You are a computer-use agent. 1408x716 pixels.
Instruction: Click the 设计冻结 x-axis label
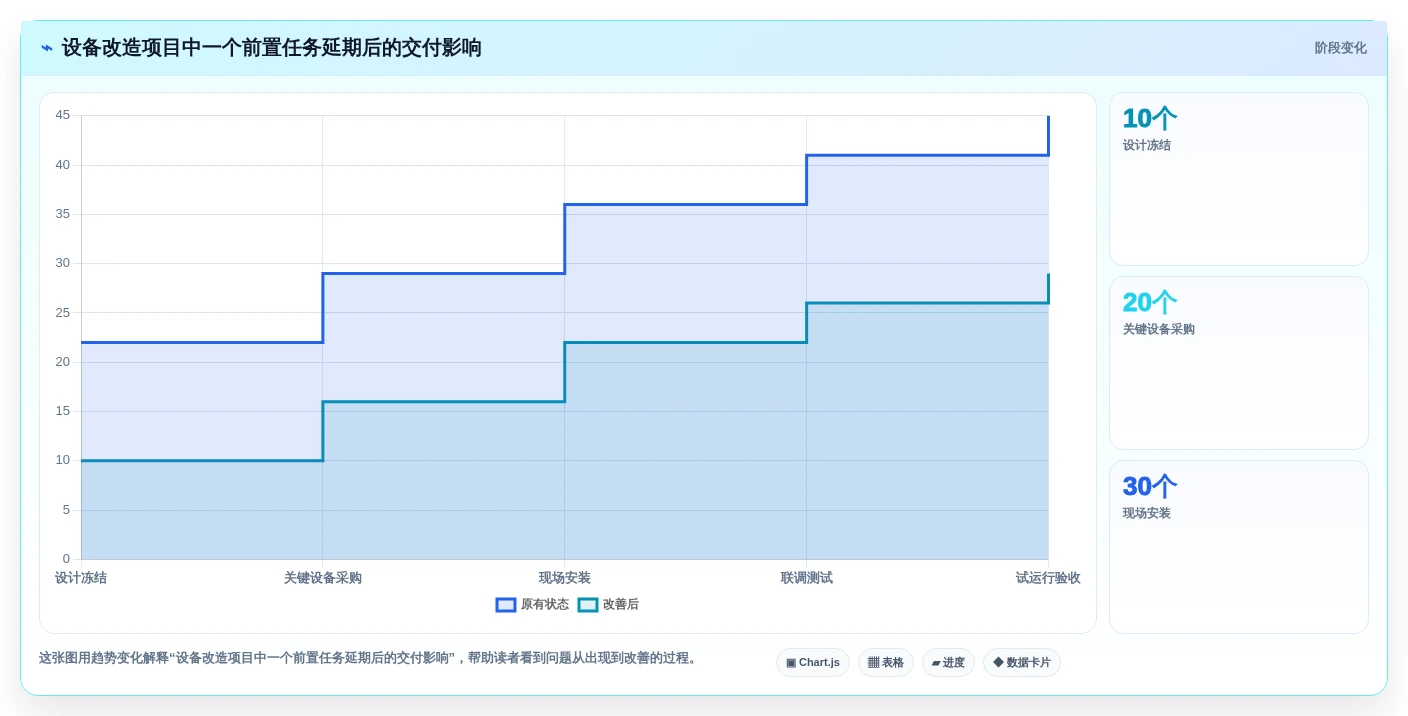(81, 578)
